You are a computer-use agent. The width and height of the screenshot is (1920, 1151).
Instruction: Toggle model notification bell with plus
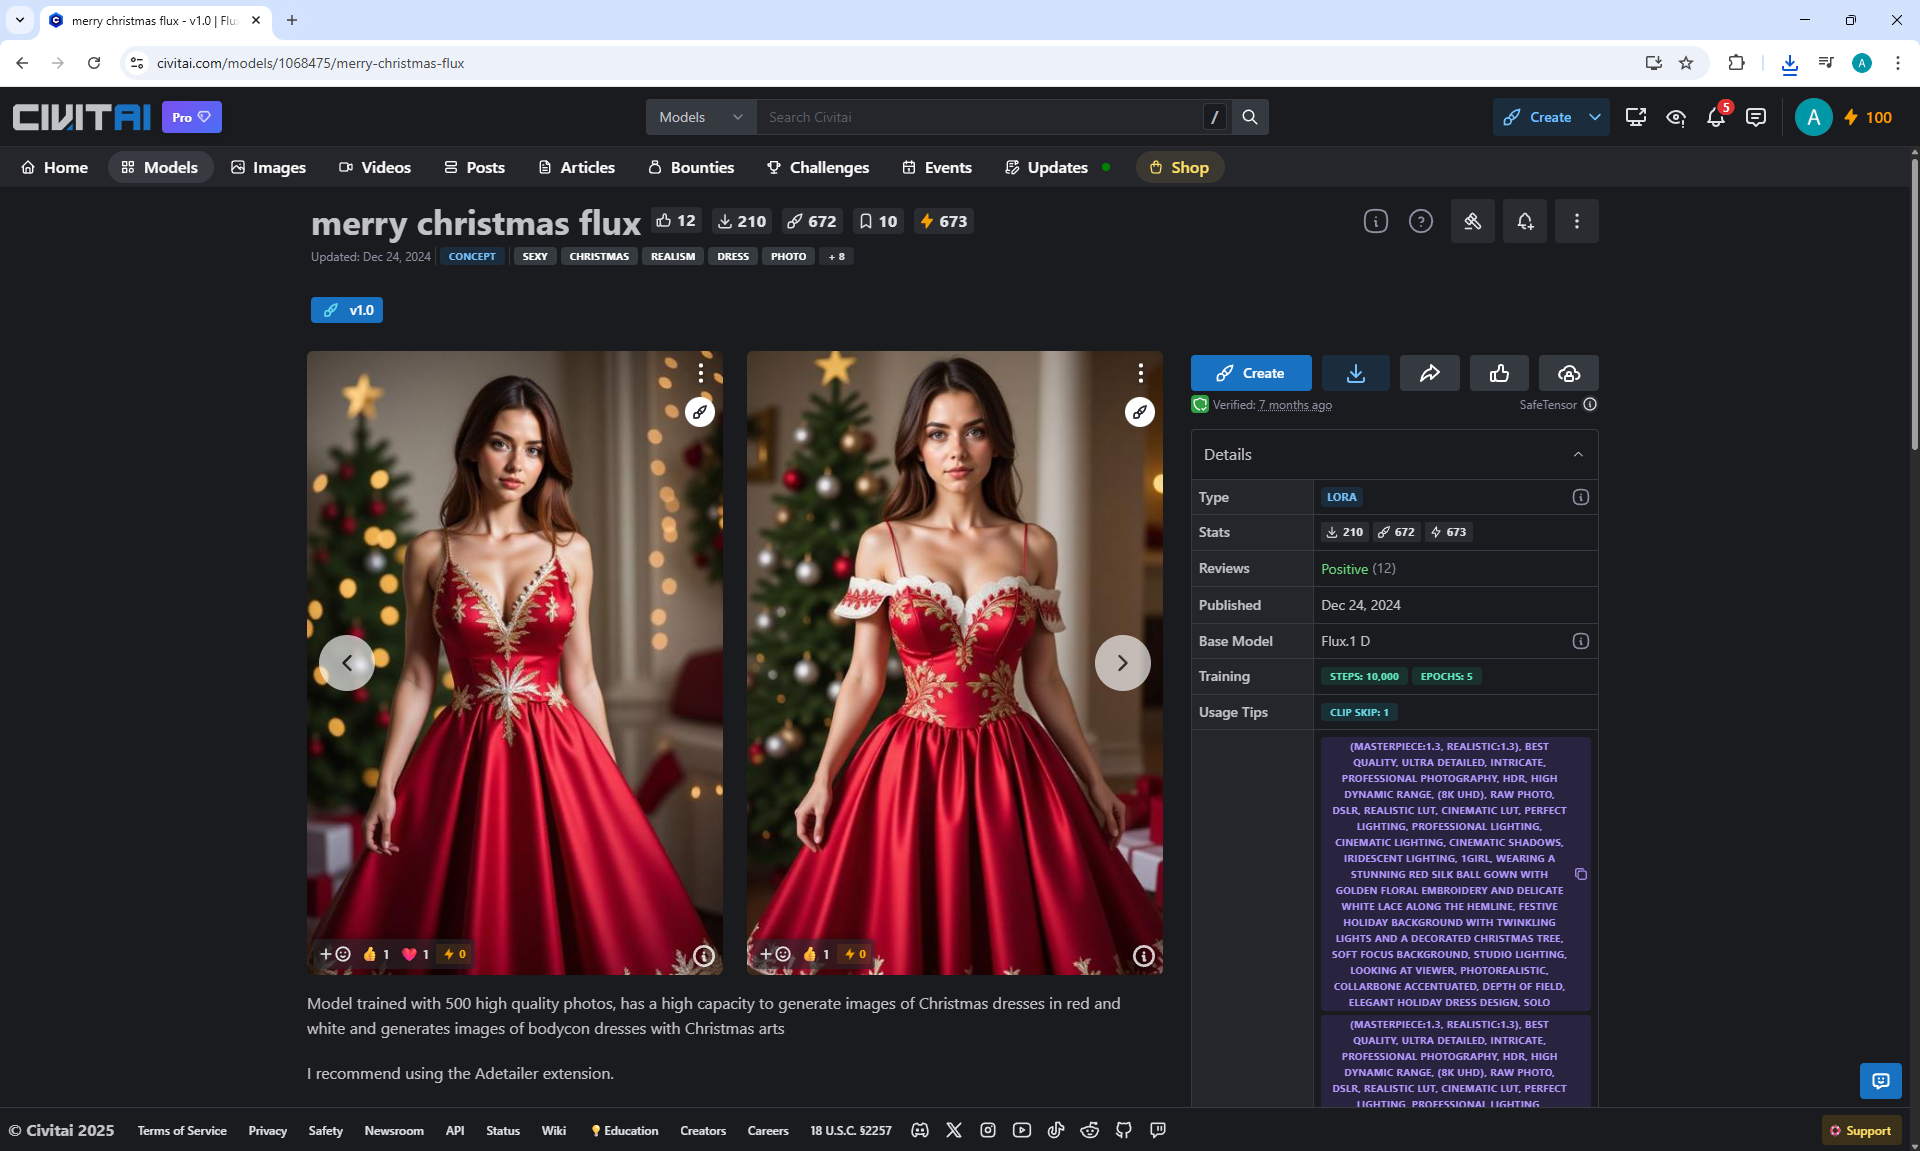coord(1525,221)
